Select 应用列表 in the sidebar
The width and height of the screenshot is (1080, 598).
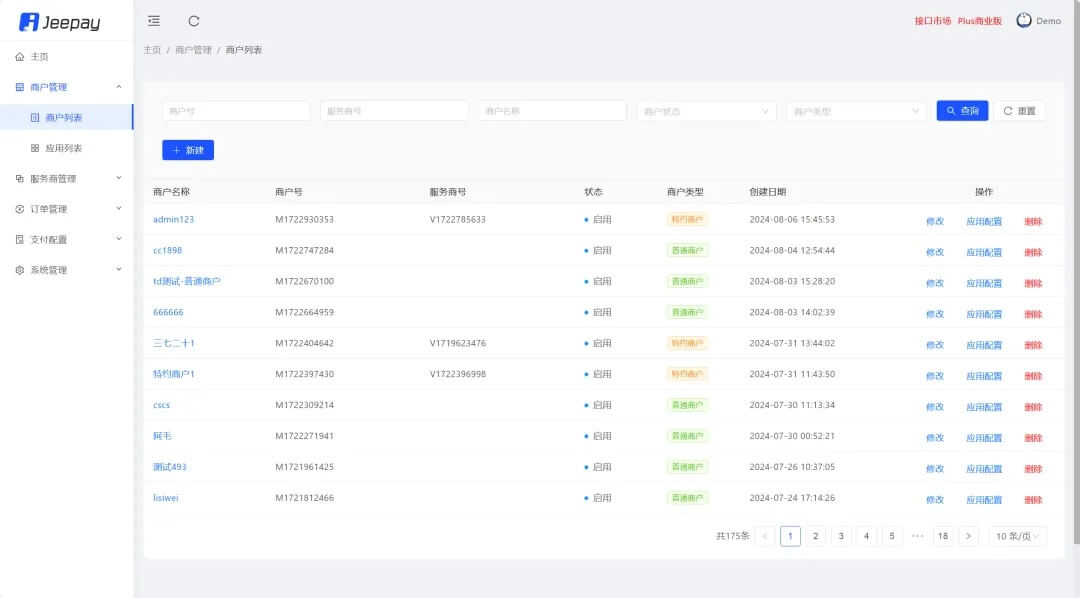point(64,148)
